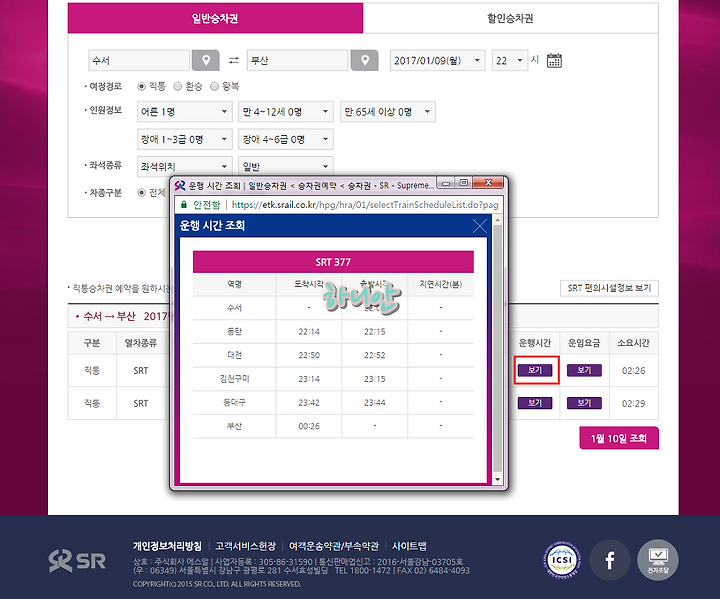The image size is (720, 599).
Task: Click the ICSI certification badge
Action: point(562,560)
